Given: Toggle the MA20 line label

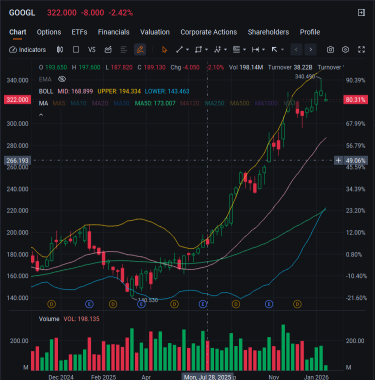Looking at the screenshot, I should click(100, 103).
